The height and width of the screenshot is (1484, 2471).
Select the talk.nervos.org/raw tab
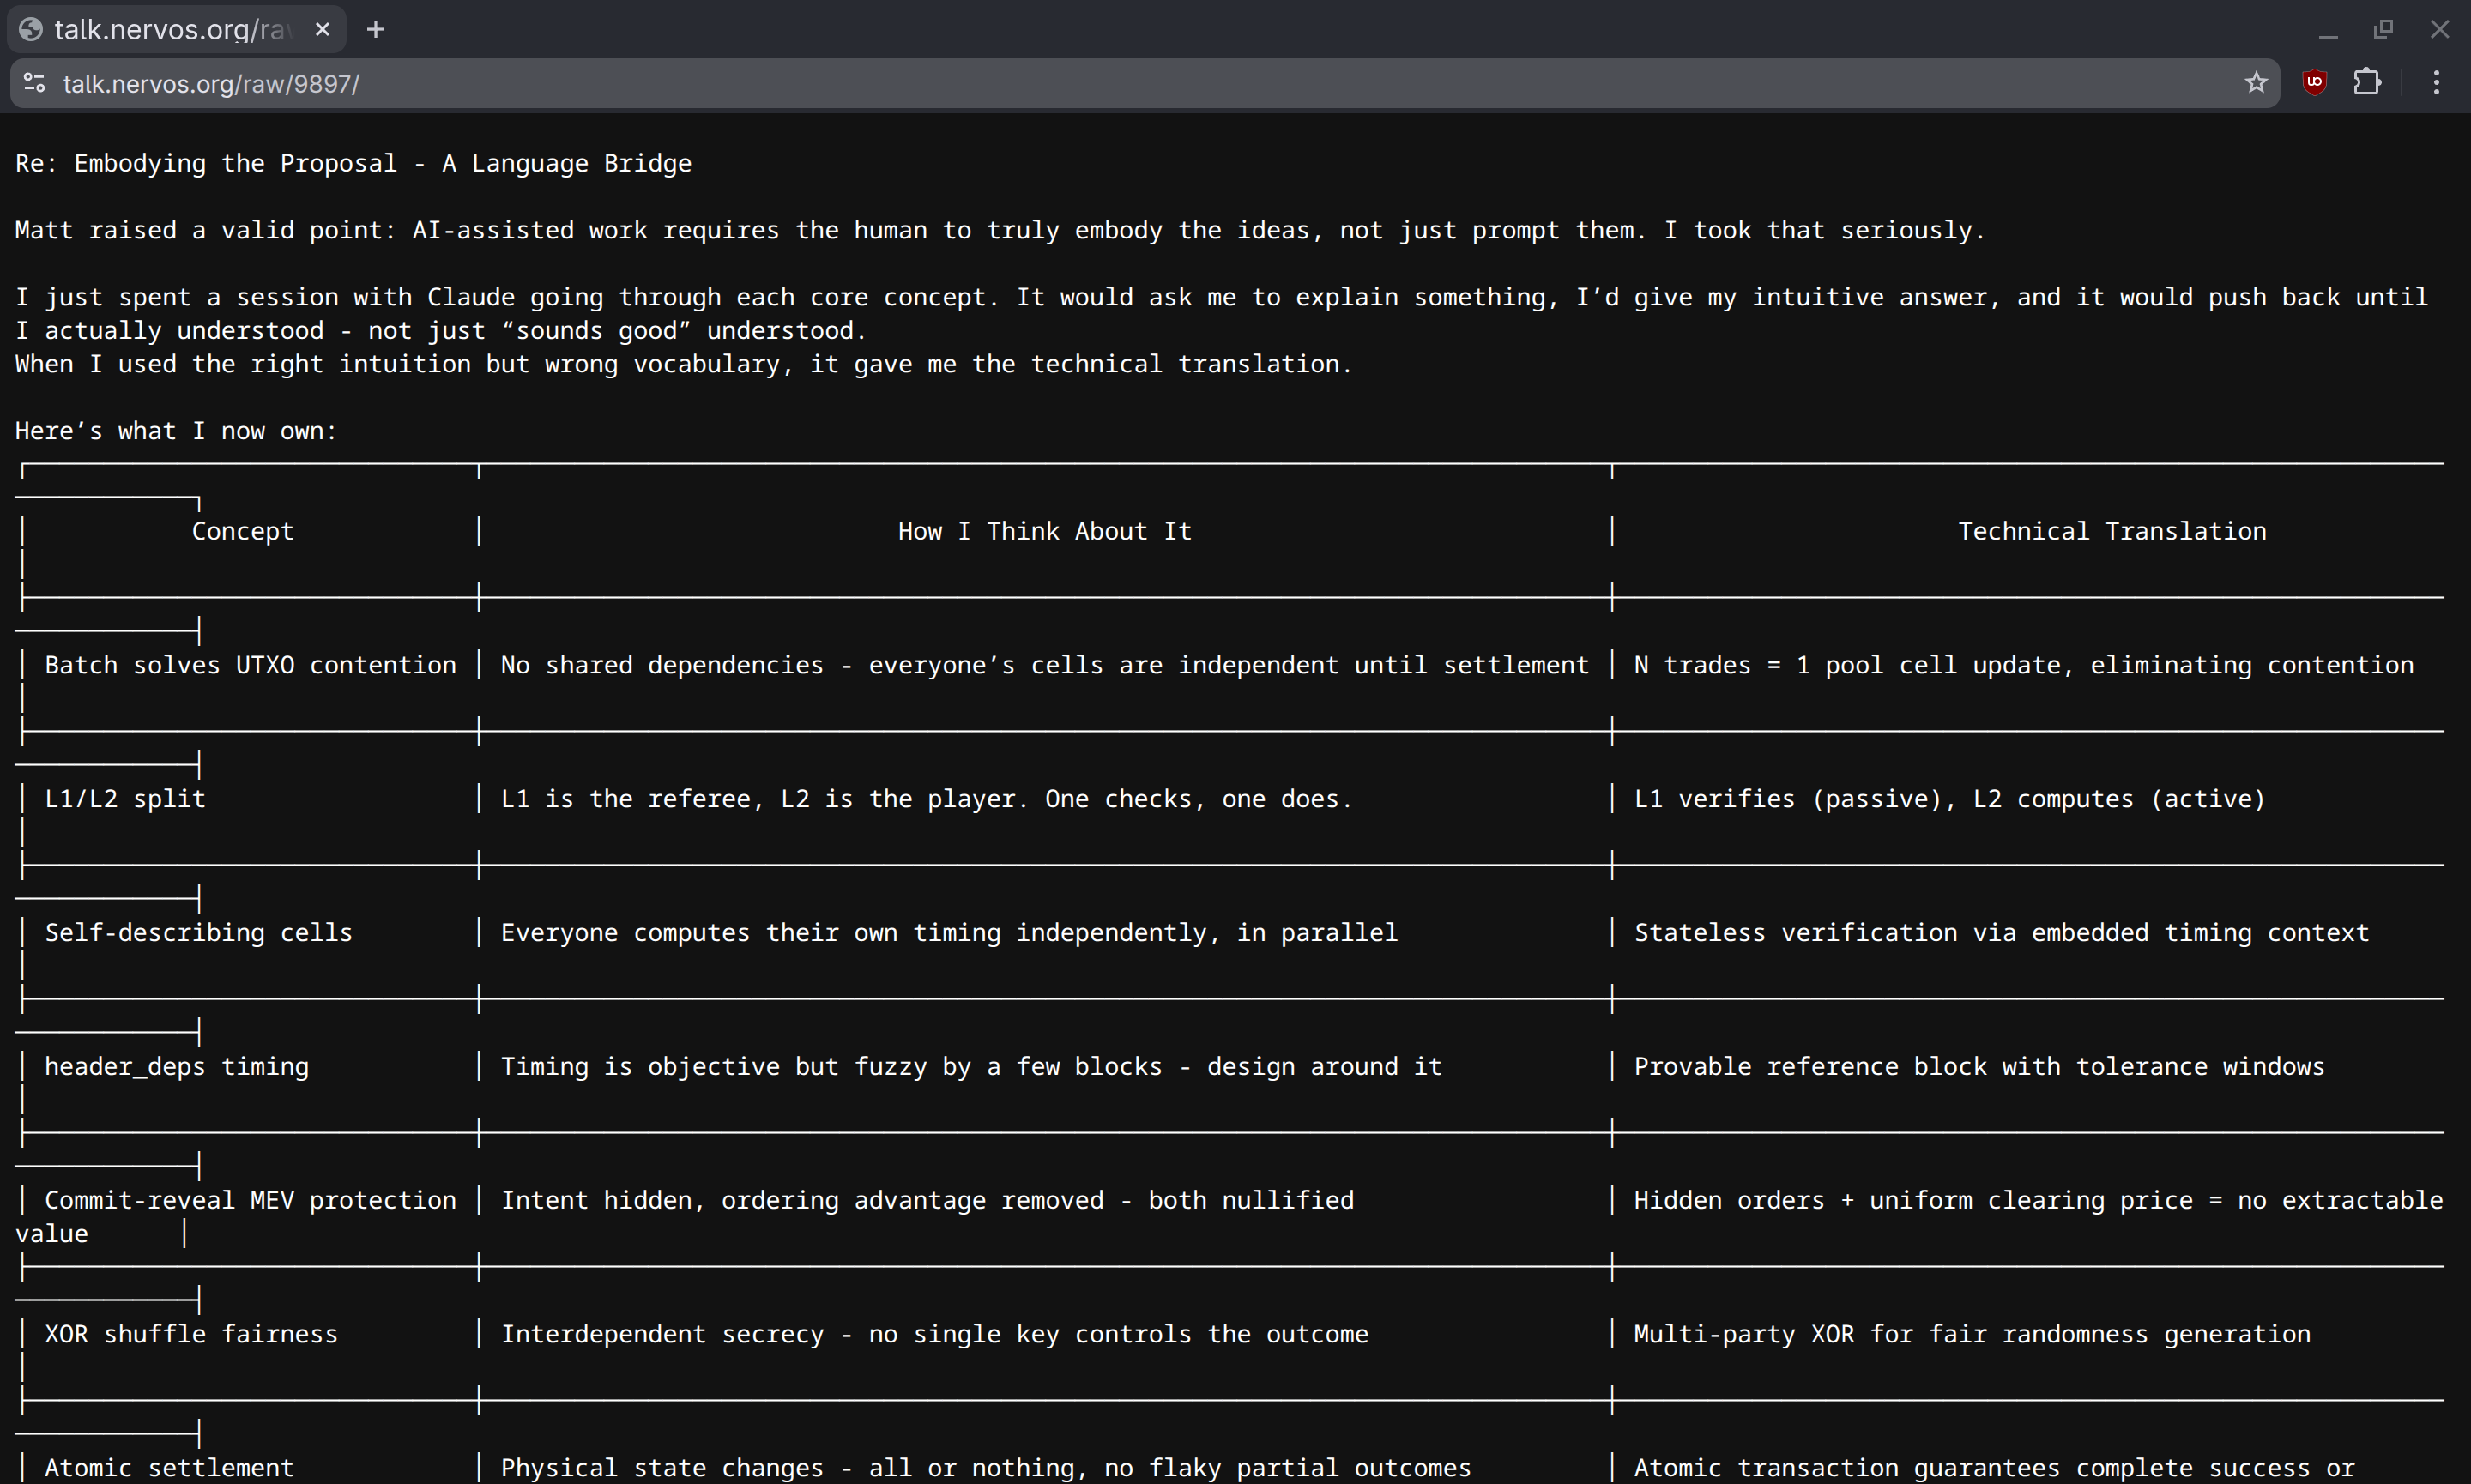[170, 30]
